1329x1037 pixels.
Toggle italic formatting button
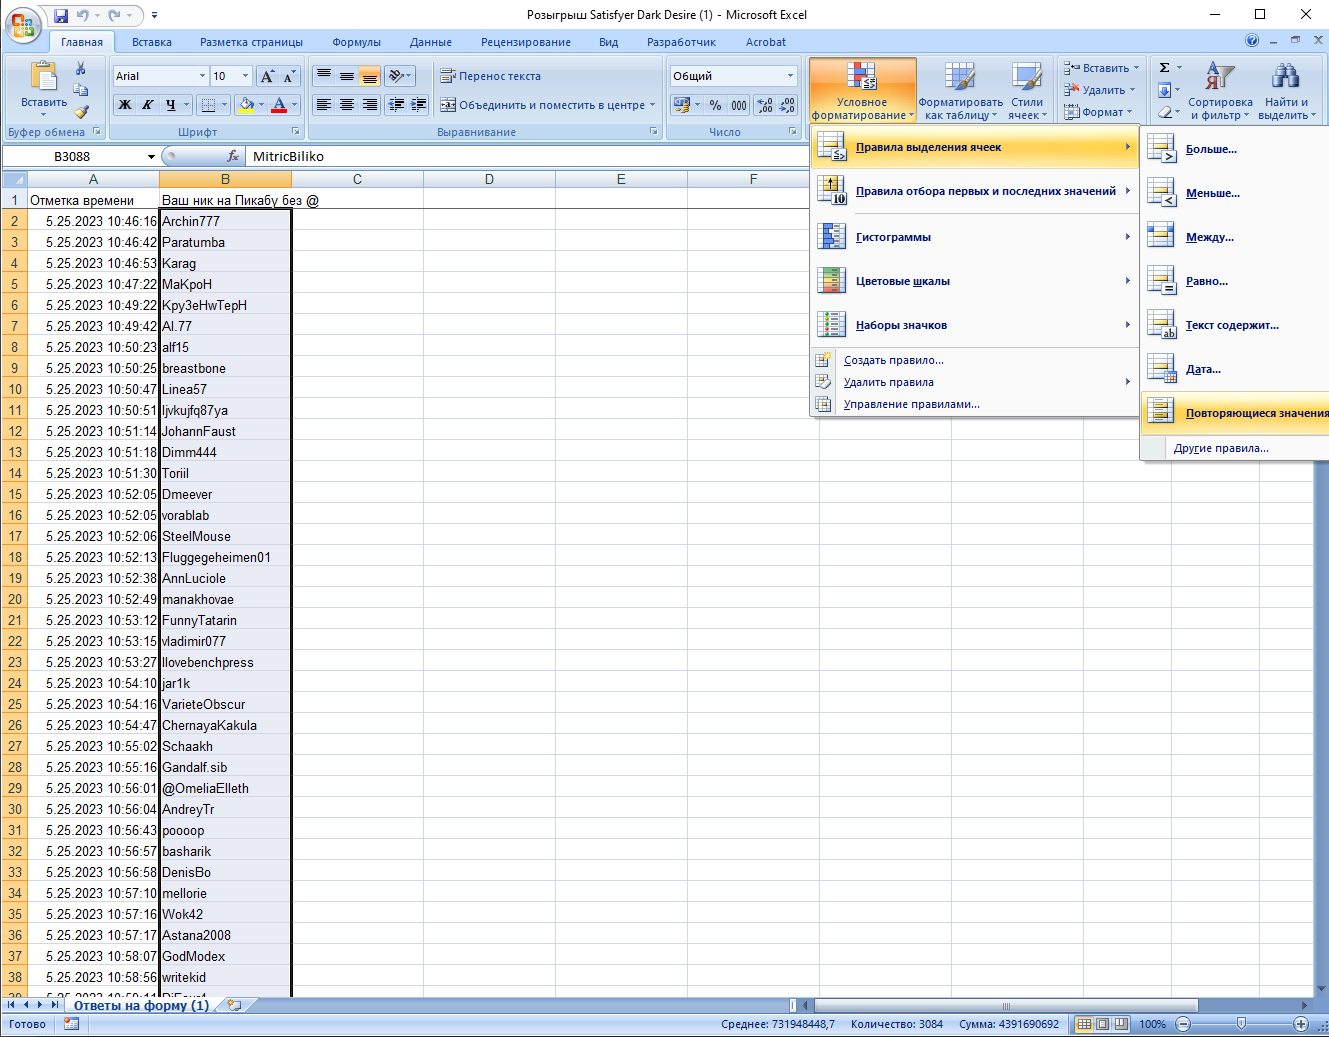click(x=148, y=105)
